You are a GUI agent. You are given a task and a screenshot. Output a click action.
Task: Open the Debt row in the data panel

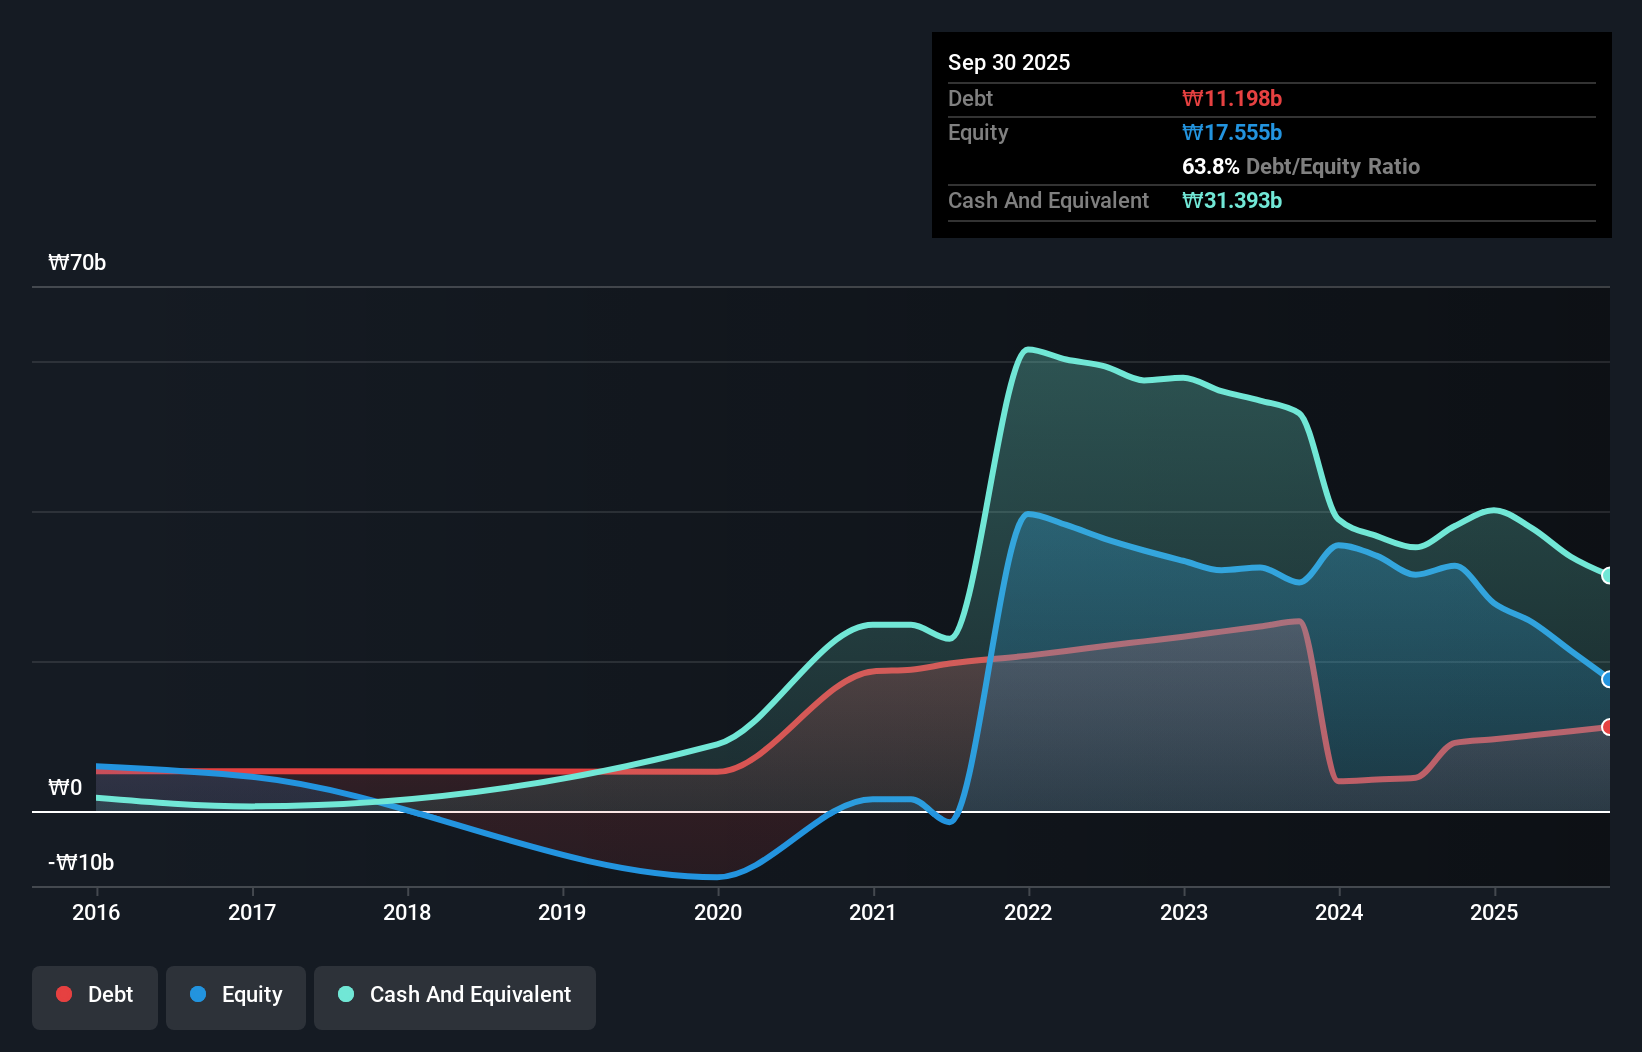(970, 98)
